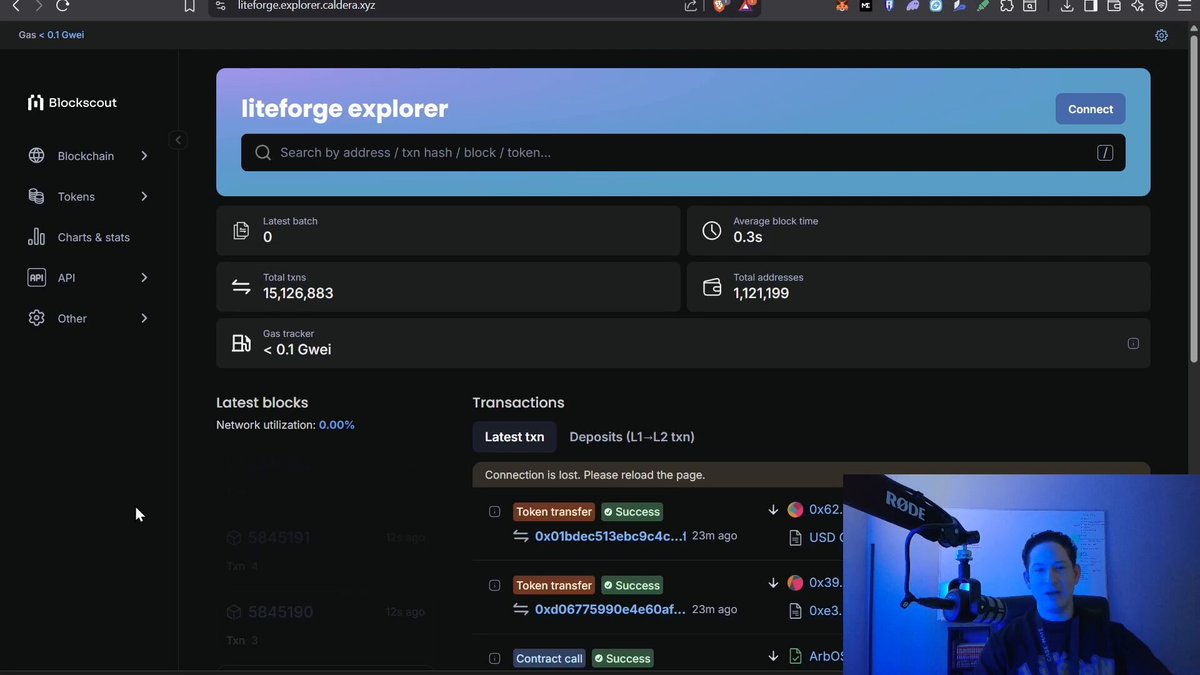Go back in browser

15,5
